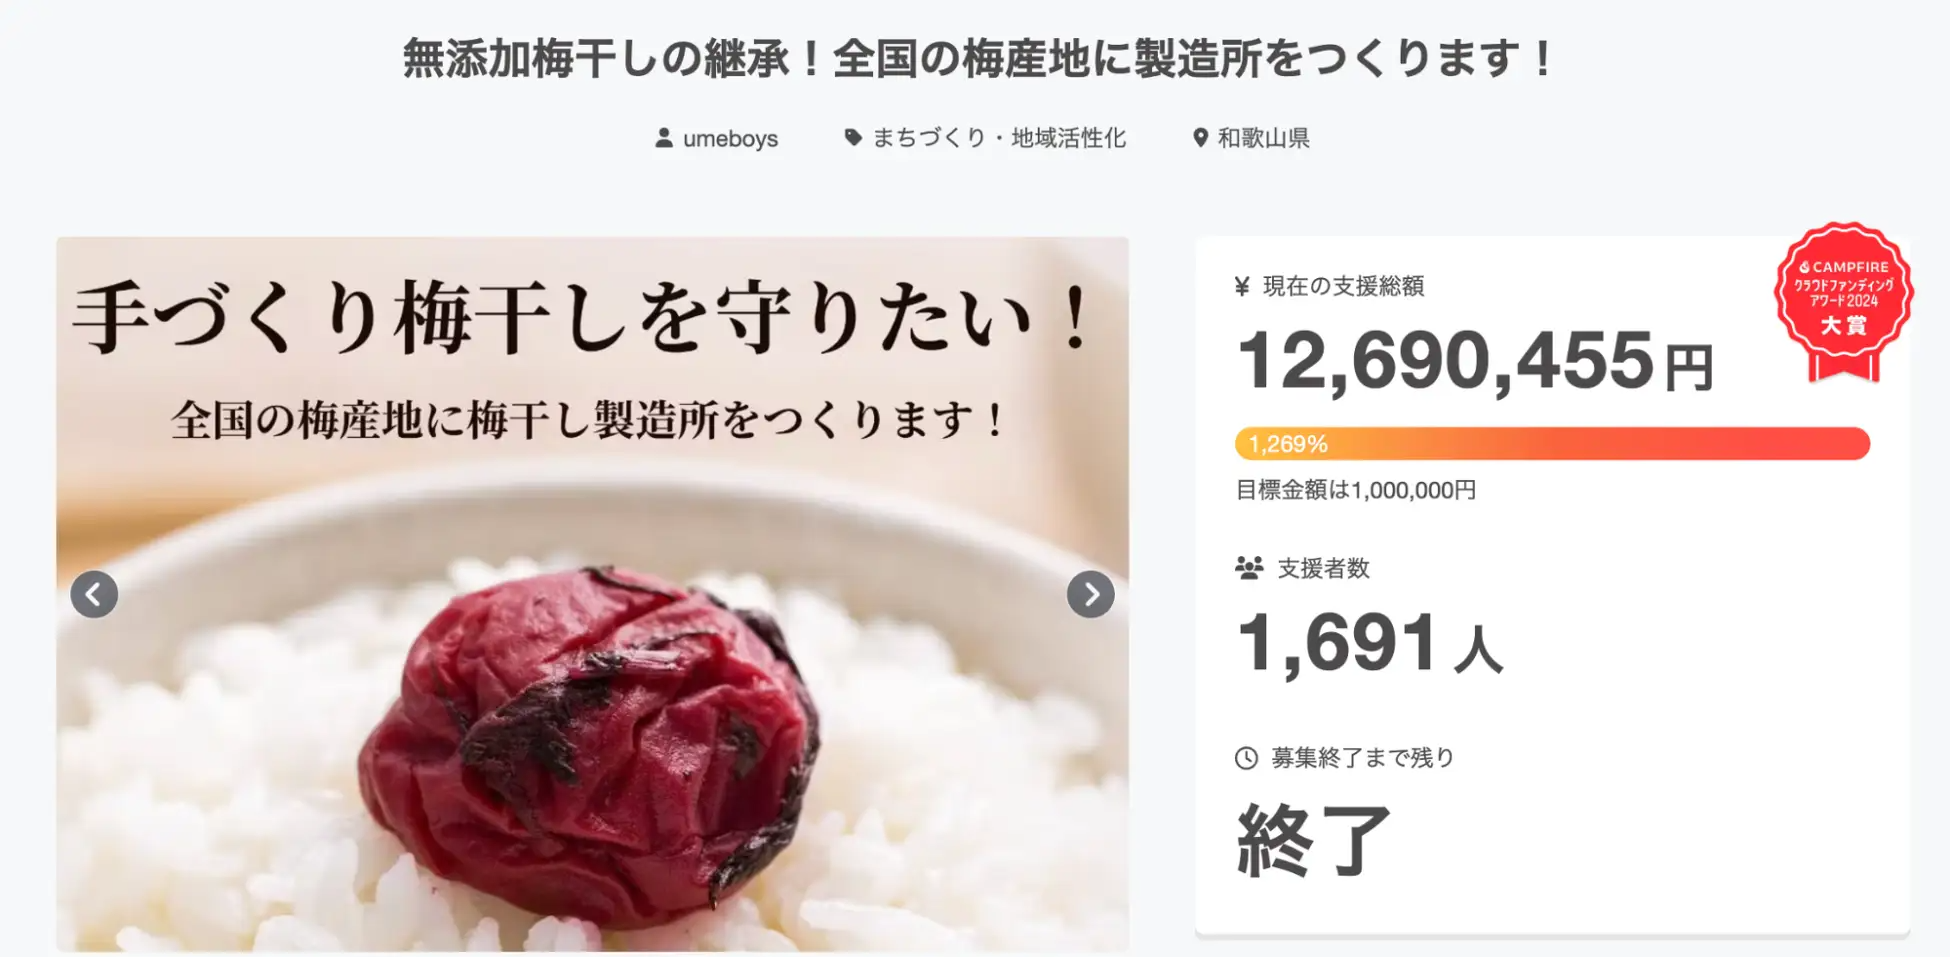Click the 目標金額は1,000,000円 goal text

pyautogui.click(x=1356, y=490)
